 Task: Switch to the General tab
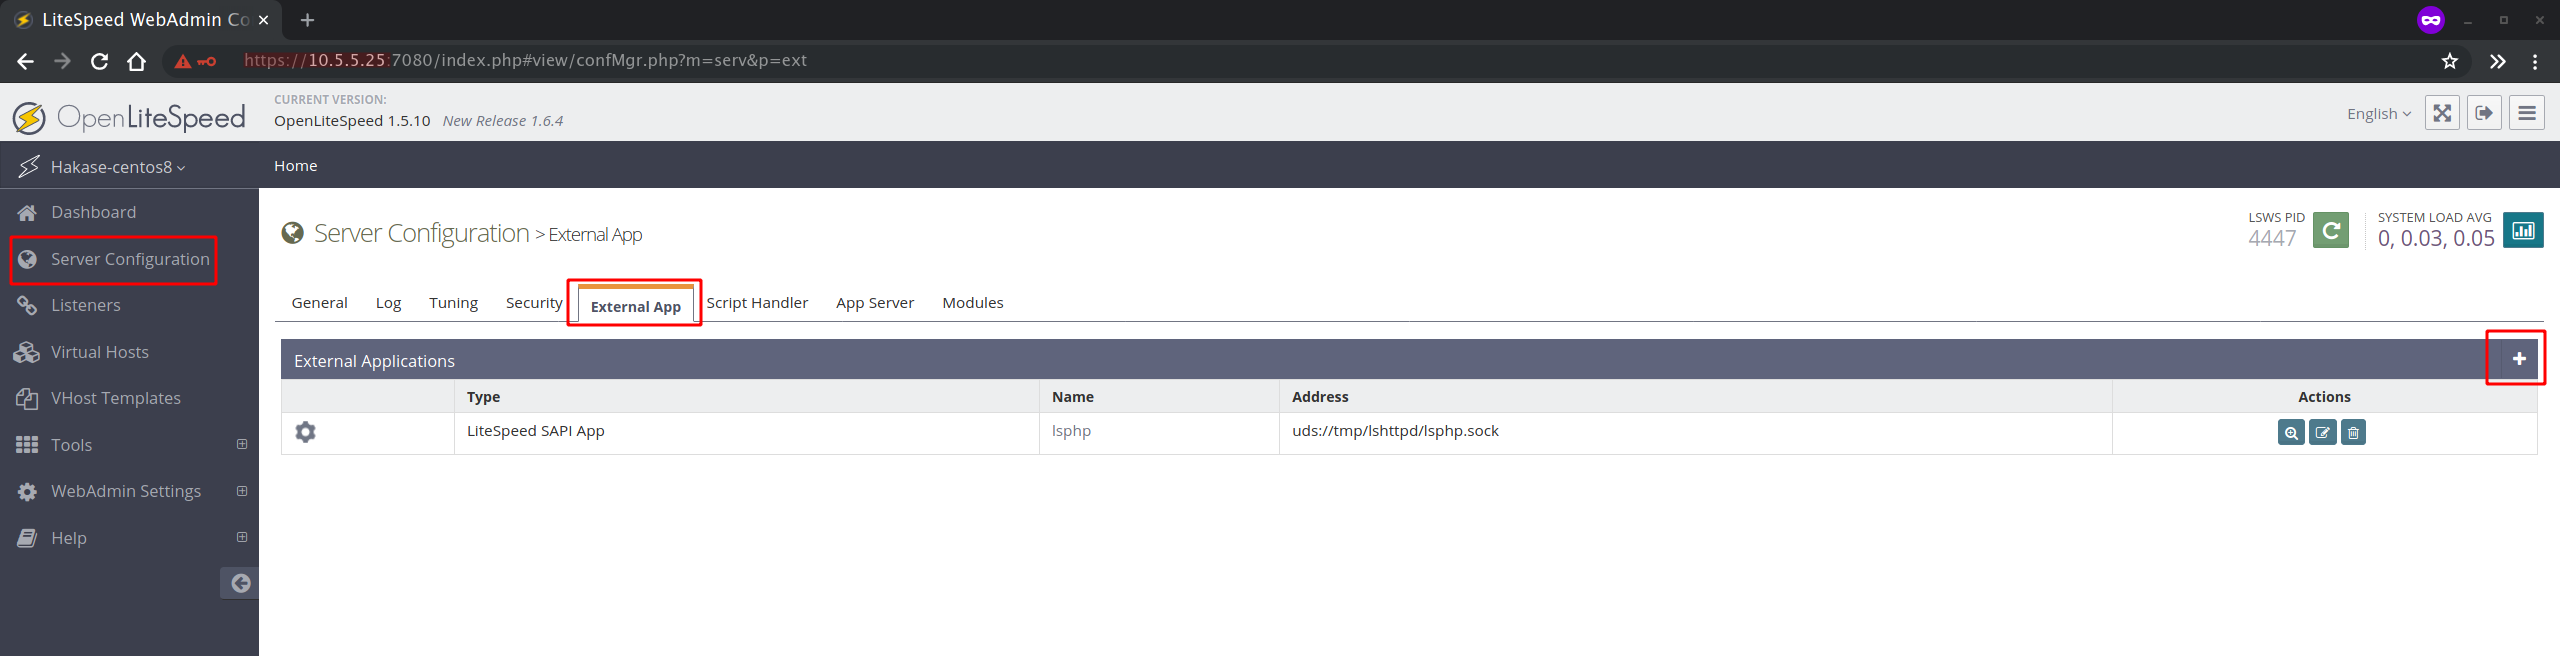coord(319,303)
